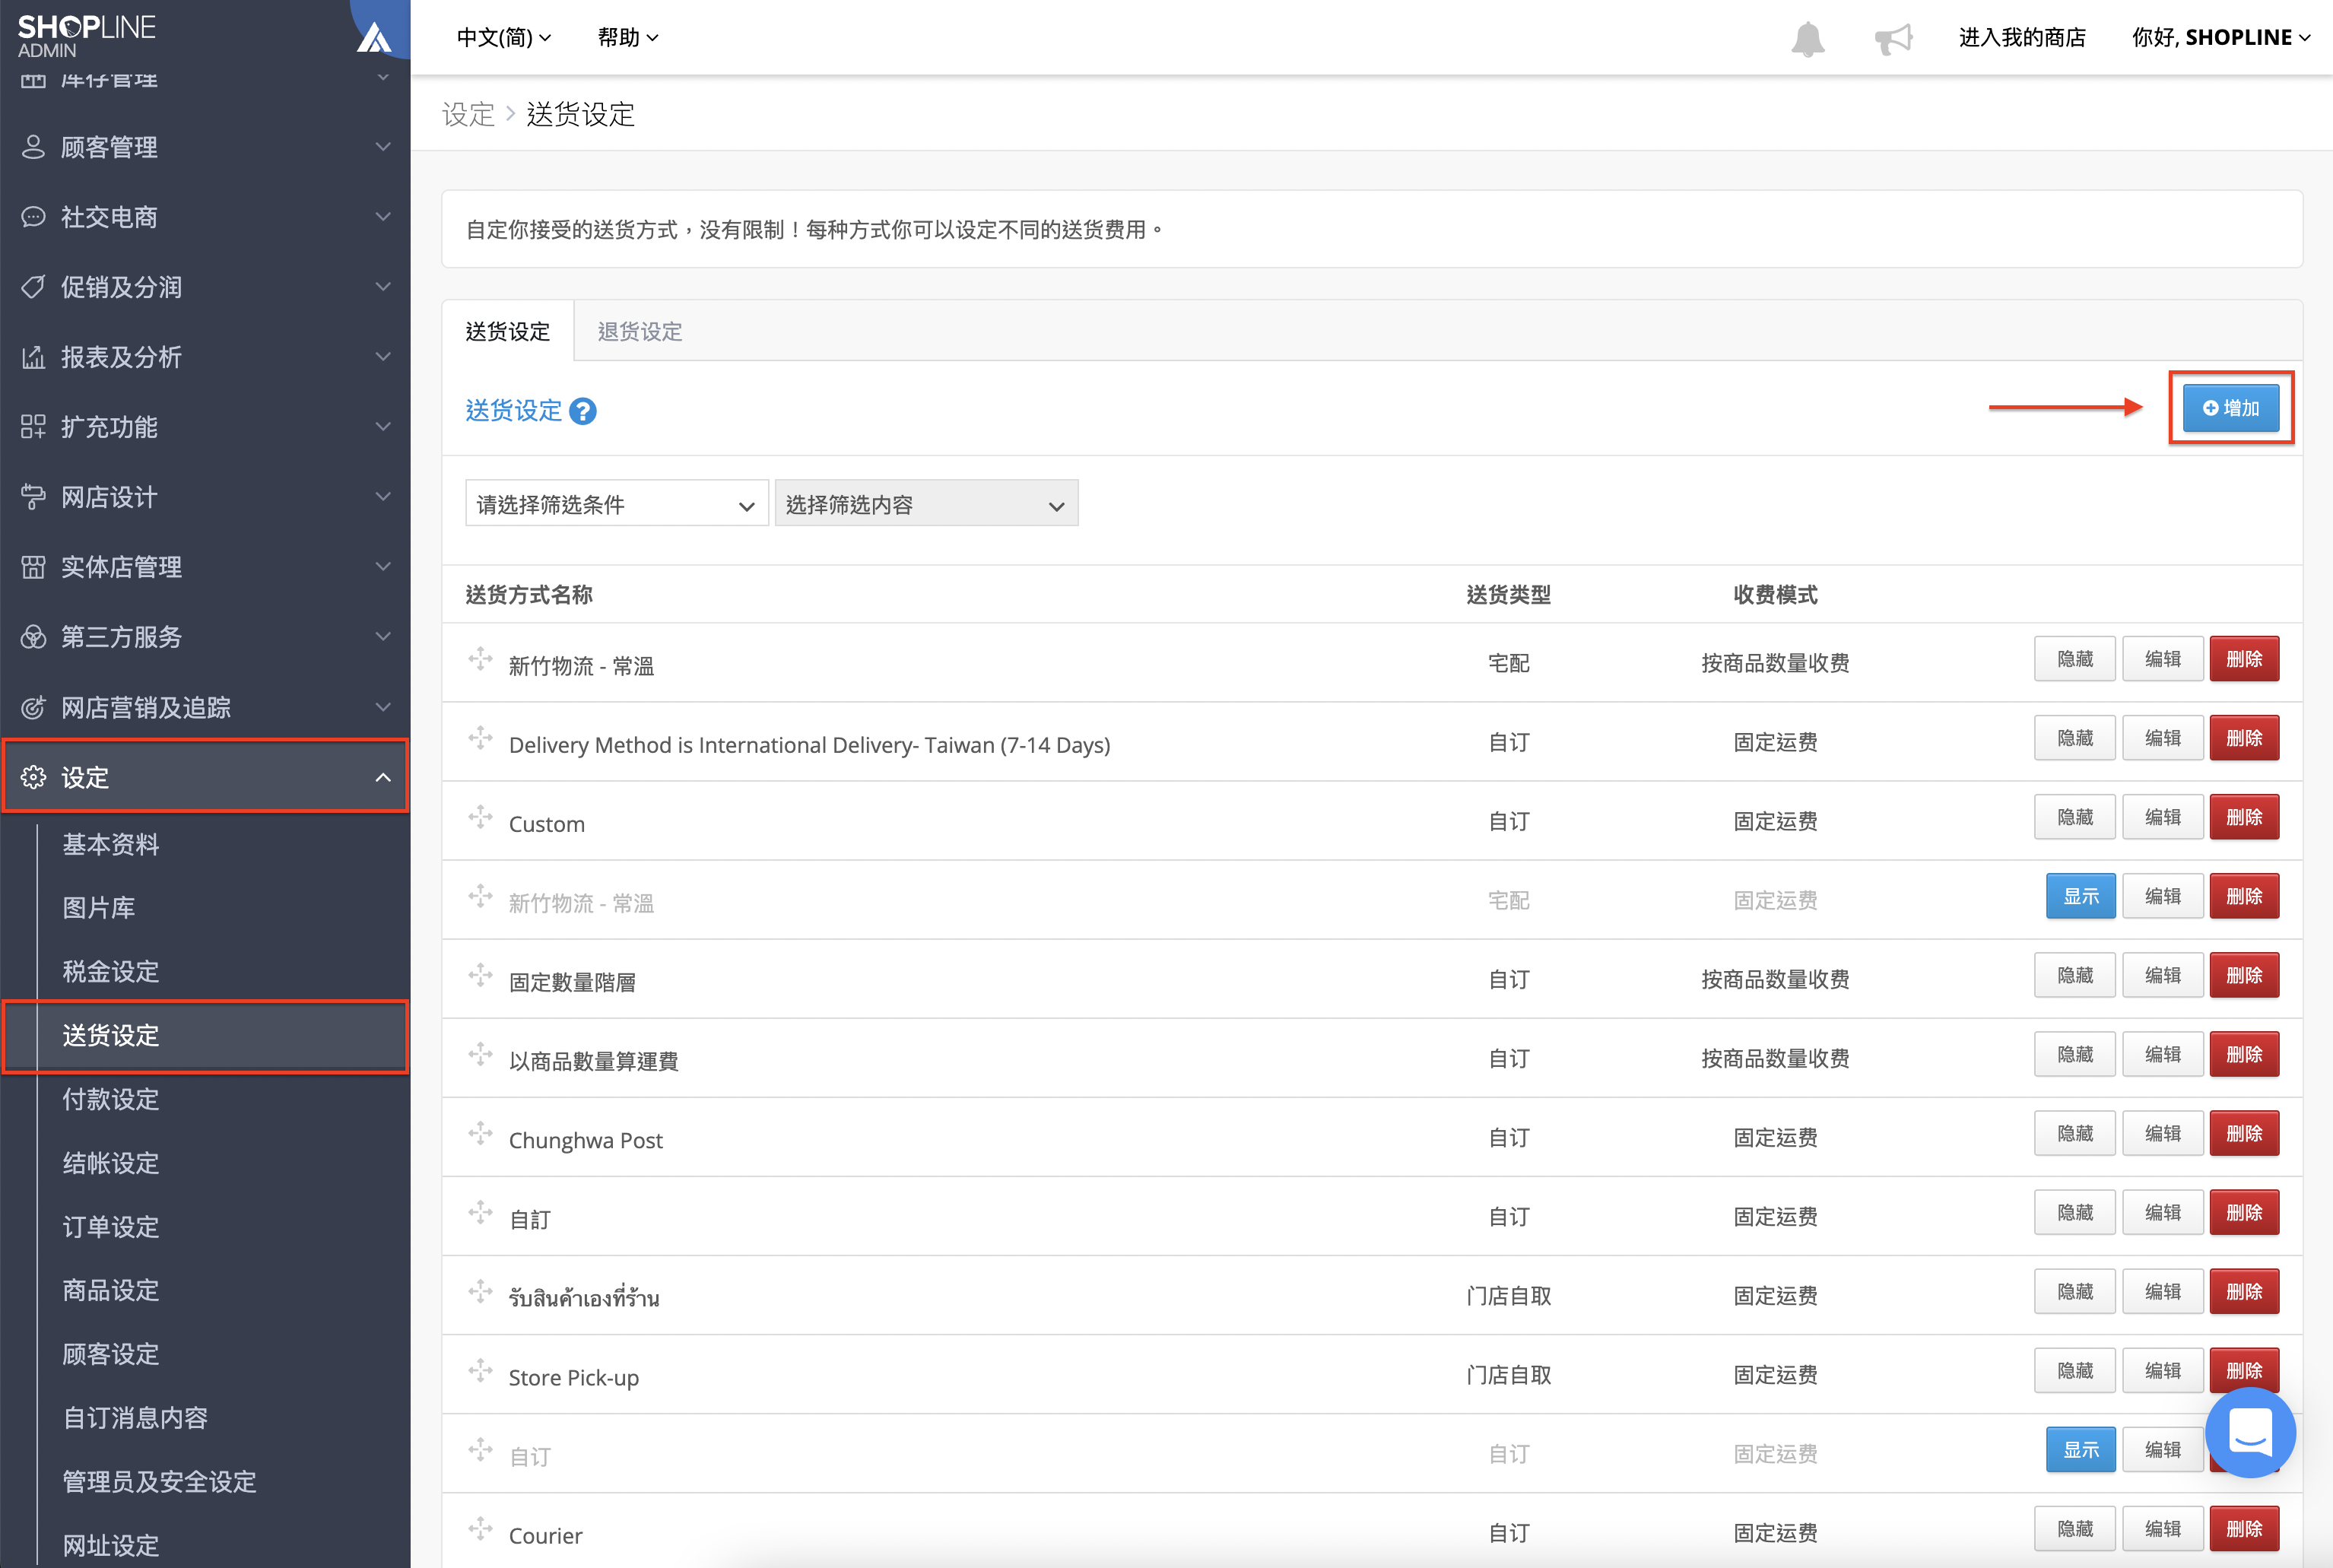Screen dimensions: 2333x1568
Task: Open the notification bell icon
Action: click(1807, 38)
